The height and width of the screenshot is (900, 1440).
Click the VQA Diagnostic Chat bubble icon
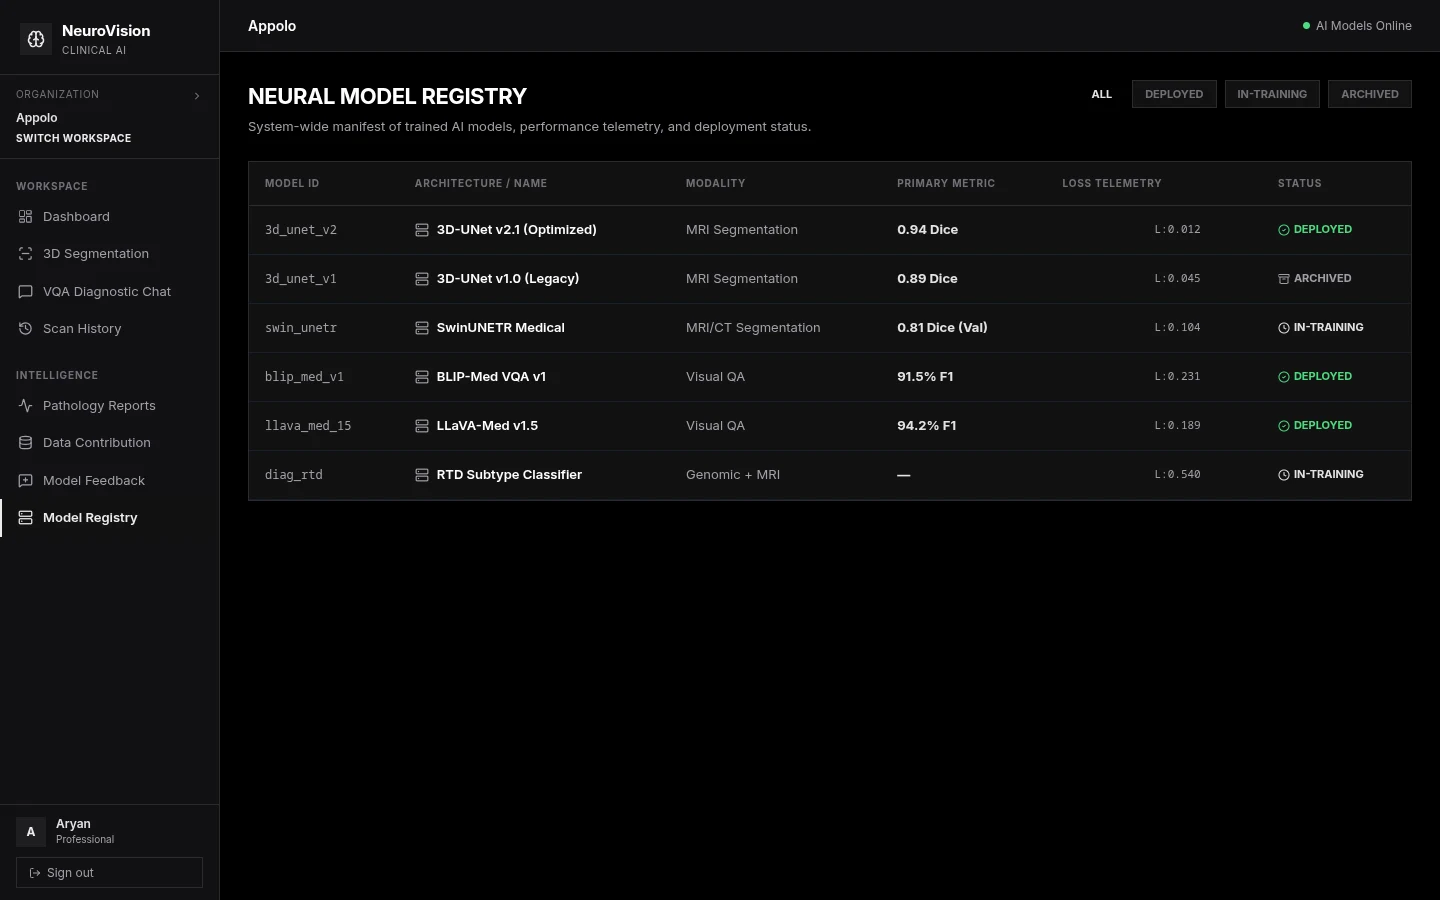(x=25, y=292)
